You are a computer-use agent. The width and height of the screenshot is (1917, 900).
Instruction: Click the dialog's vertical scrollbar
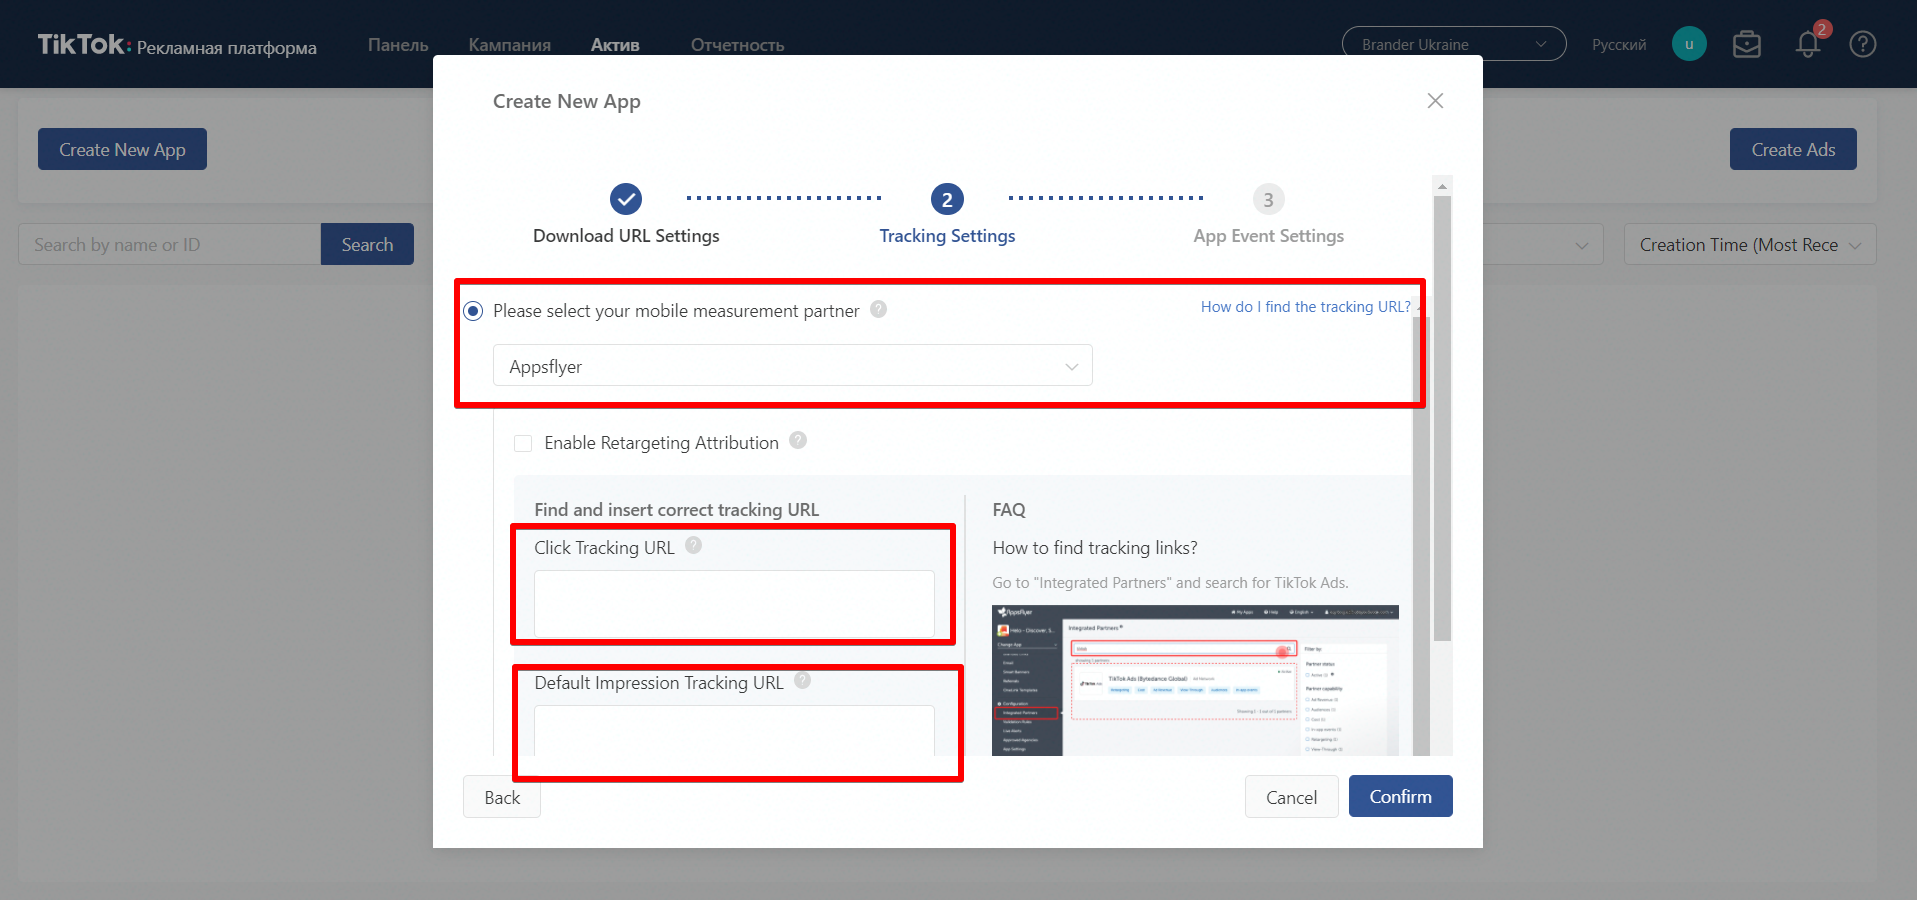click(1441, 420)
